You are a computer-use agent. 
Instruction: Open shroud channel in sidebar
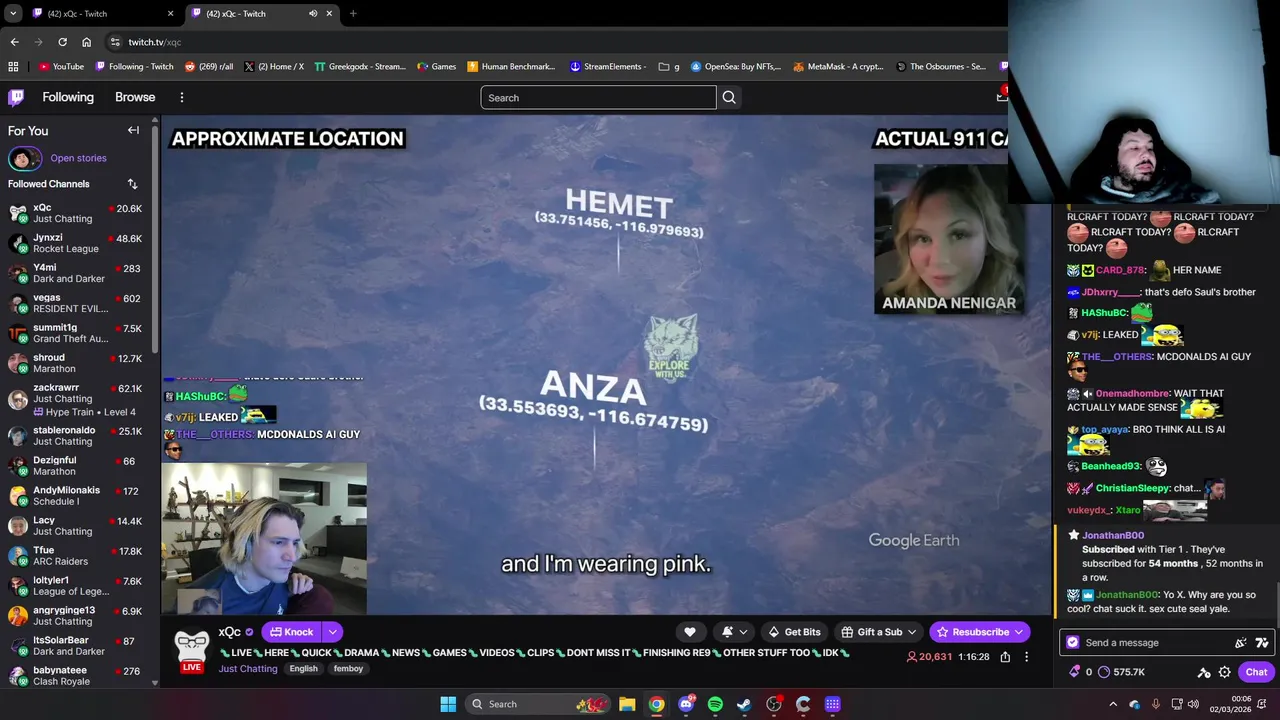point(76,363)
